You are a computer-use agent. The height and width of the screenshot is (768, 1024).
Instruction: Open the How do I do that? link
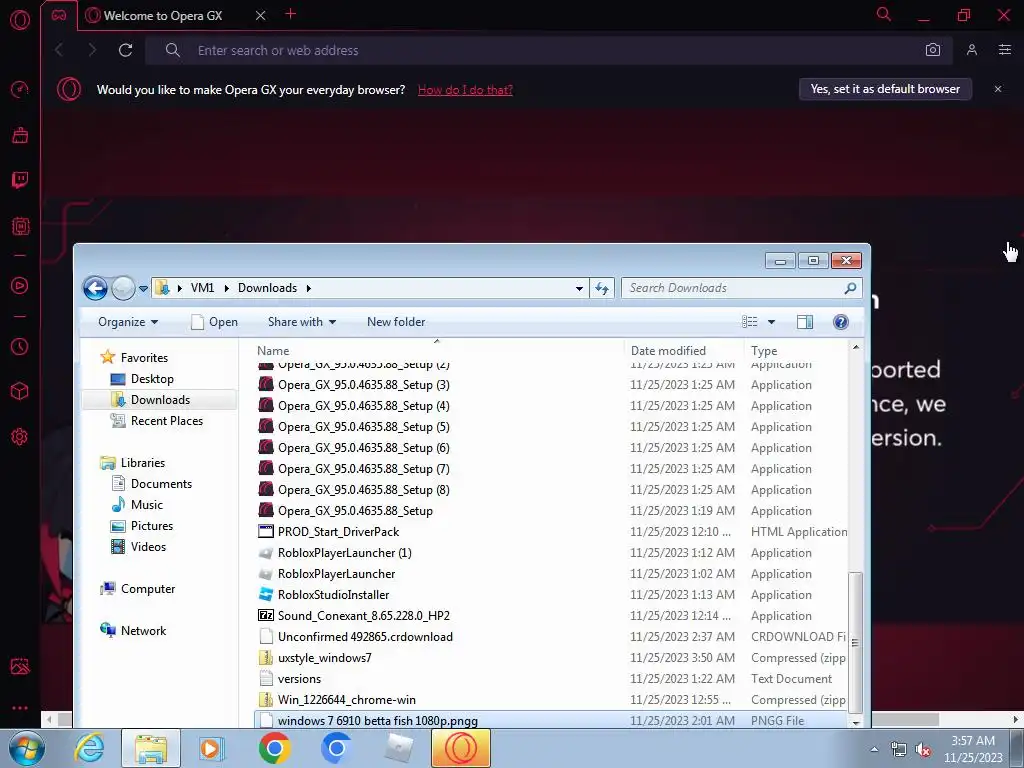pos(465,89)
